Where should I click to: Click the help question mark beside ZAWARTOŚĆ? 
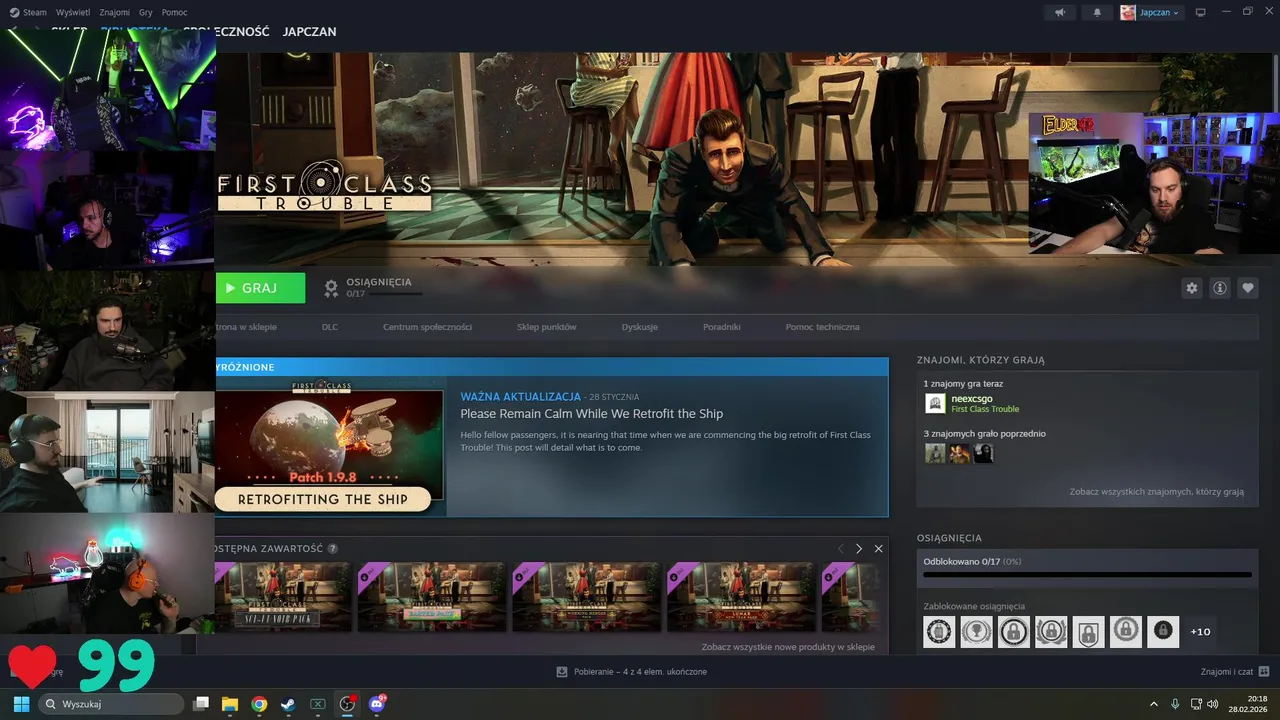tap(332, 549)
